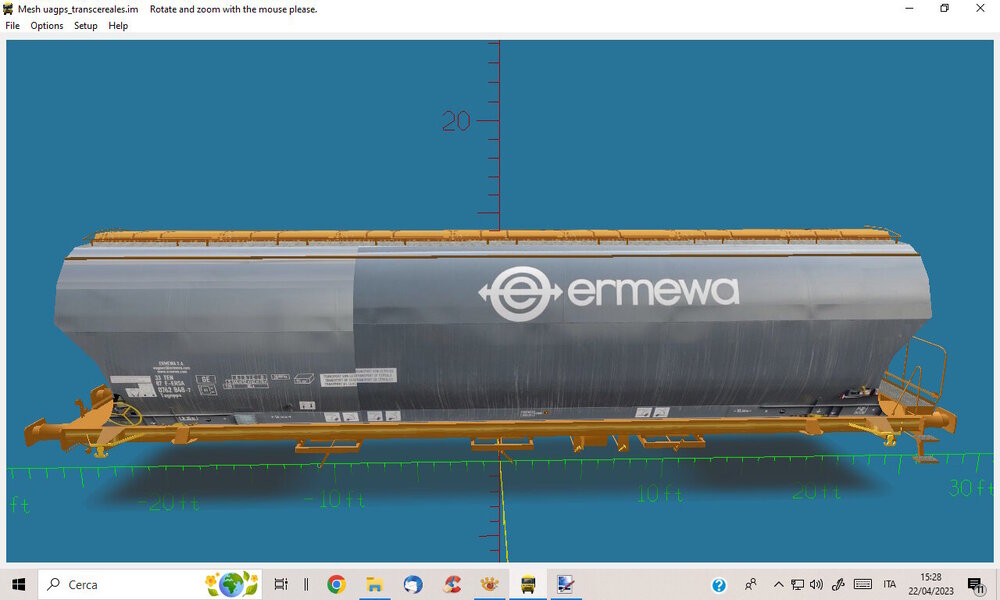Open the Earth Day search highlights icon
Viewport: 1000px width, 600px height.
[232, 584]
